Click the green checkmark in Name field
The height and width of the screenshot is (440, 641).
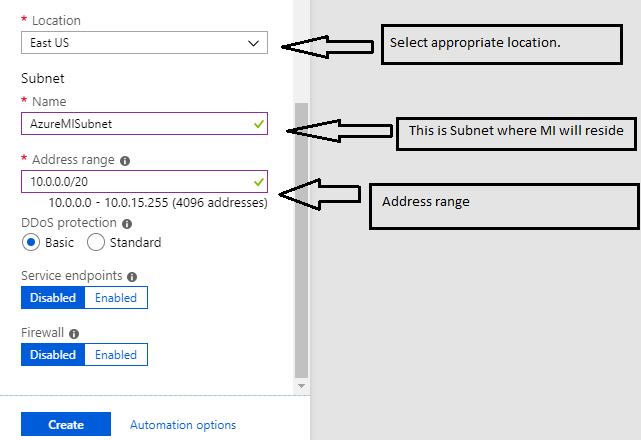[x=258, y=123]
